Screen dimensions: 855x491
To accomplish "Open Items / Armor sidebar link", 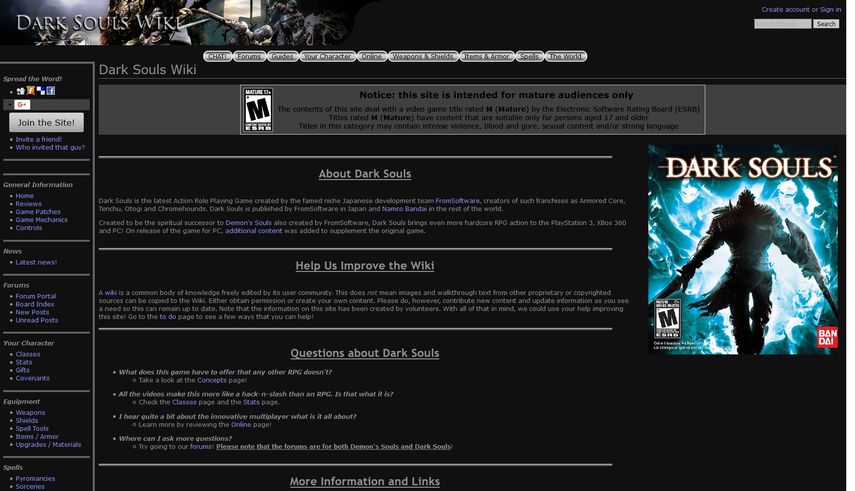I will (x=37, y=437).
